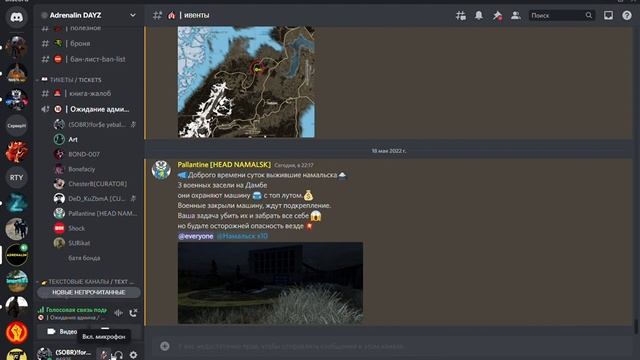Image resolution: width=640 pixels, height=360 pixels.
Task: Open Pallantine [HEAD NAMALSK] author name
Action: pyautogui.click(x=224, y=164)
